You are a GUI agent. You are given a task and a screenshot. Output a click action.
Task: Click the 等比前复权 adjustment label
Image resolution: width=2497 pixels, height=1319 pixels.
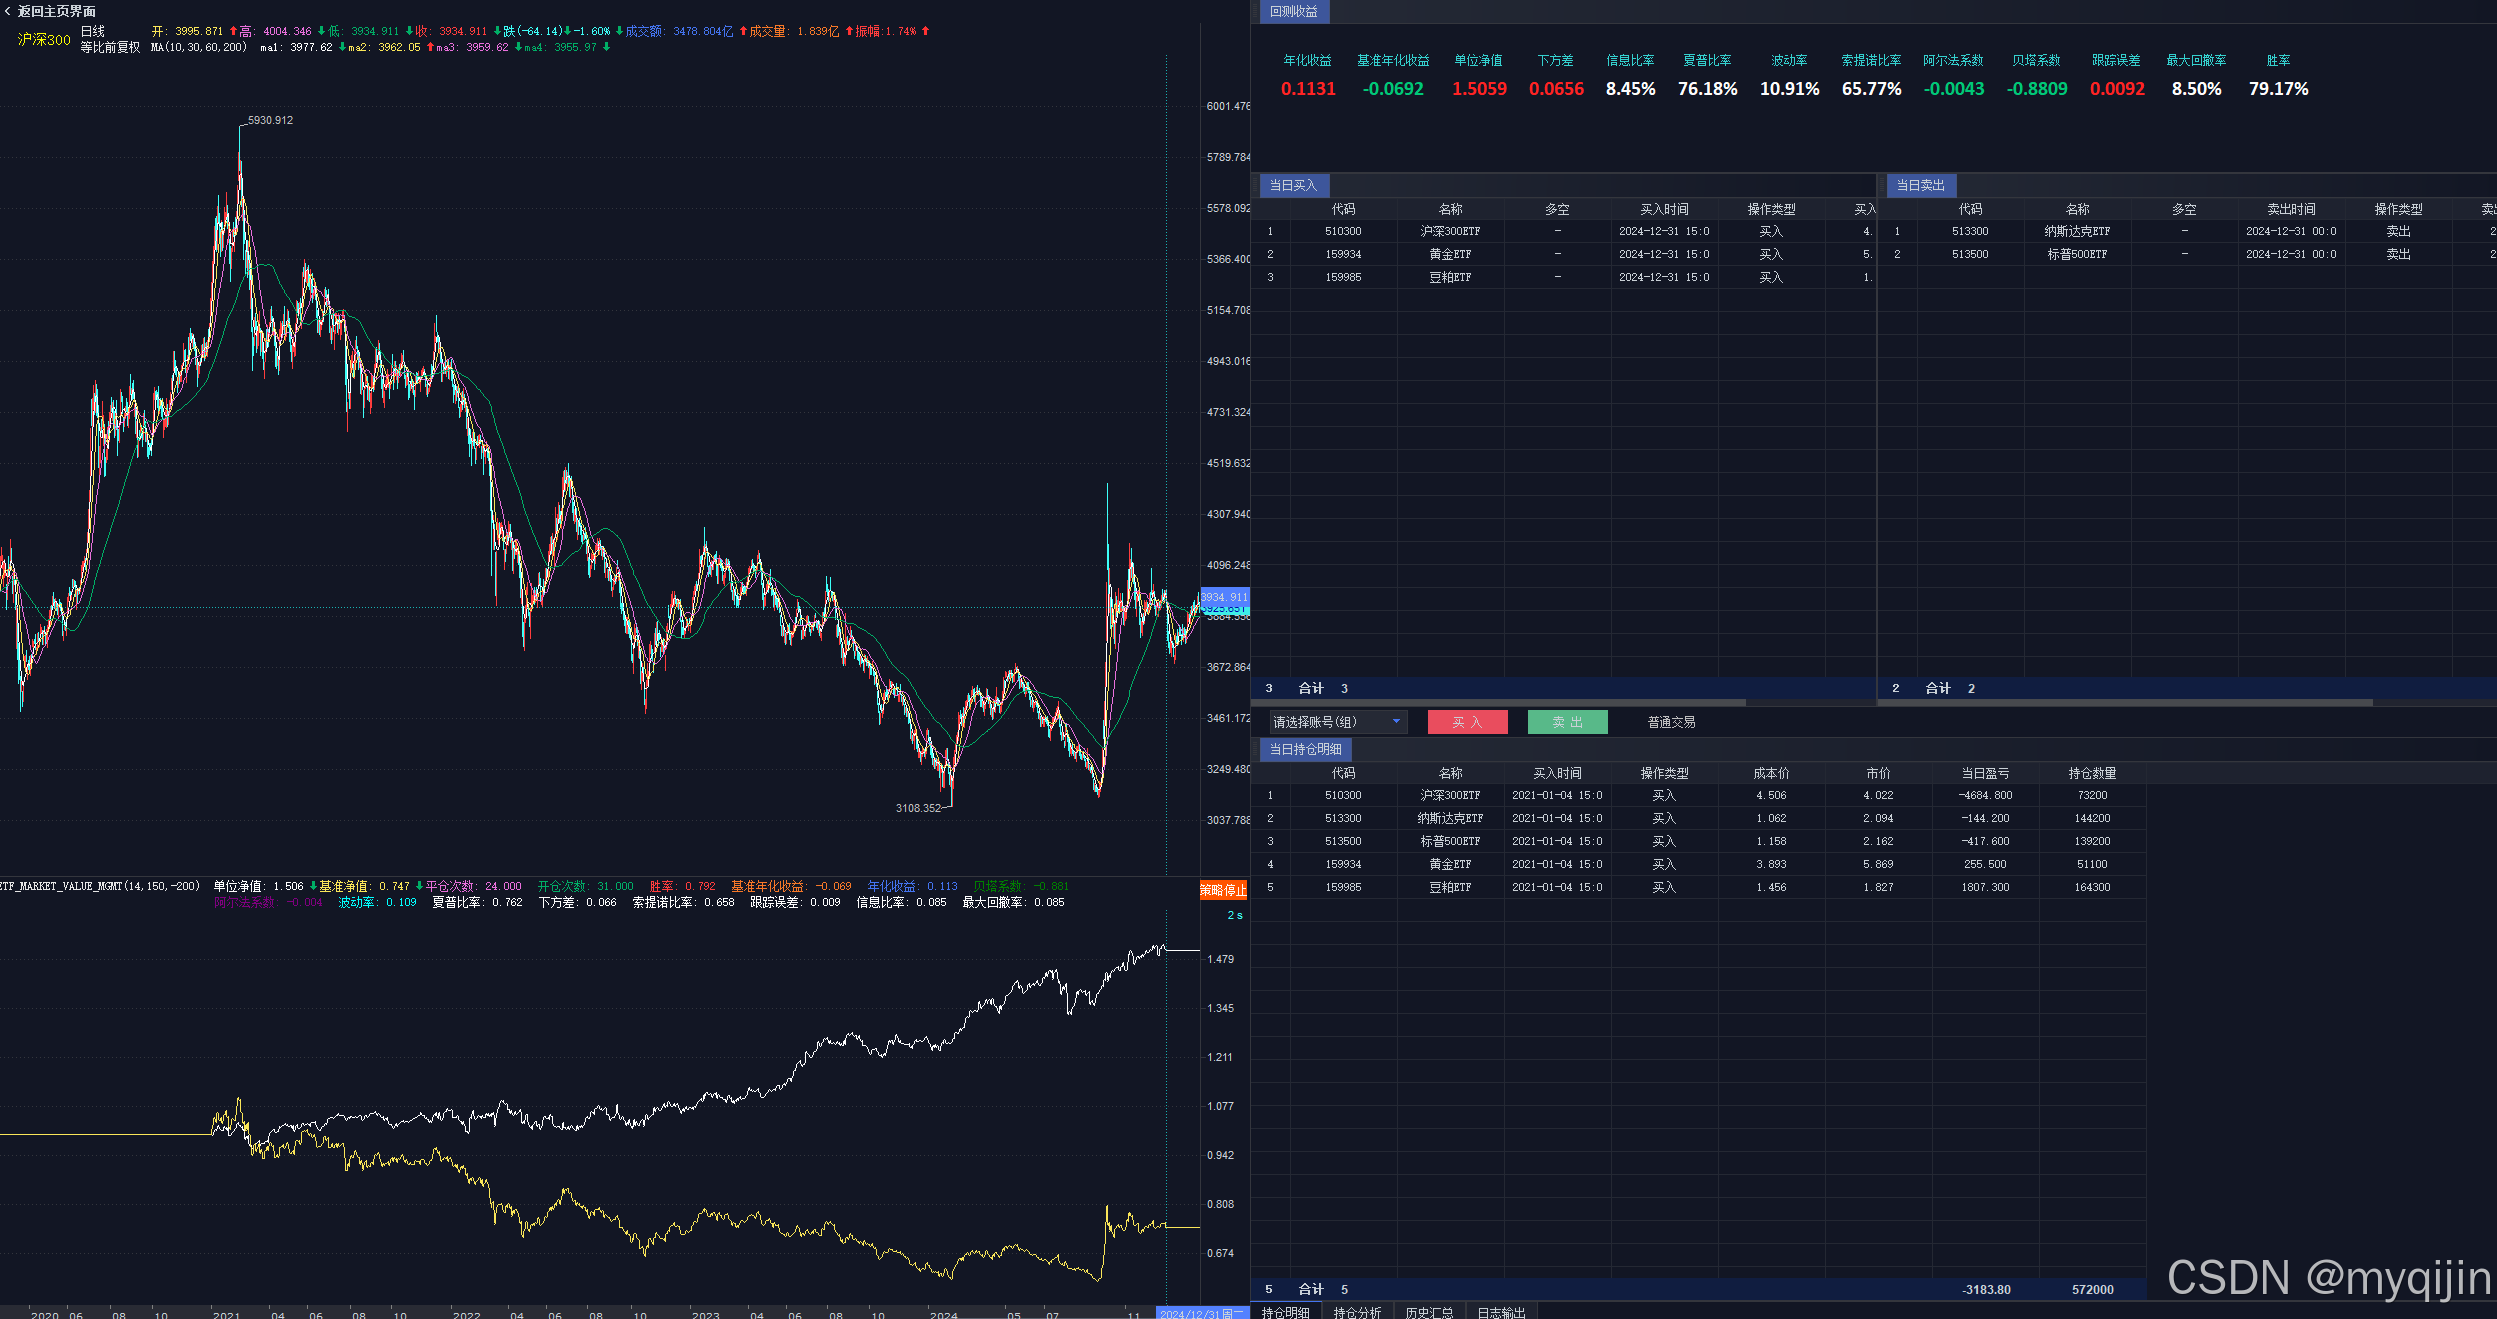110,47
